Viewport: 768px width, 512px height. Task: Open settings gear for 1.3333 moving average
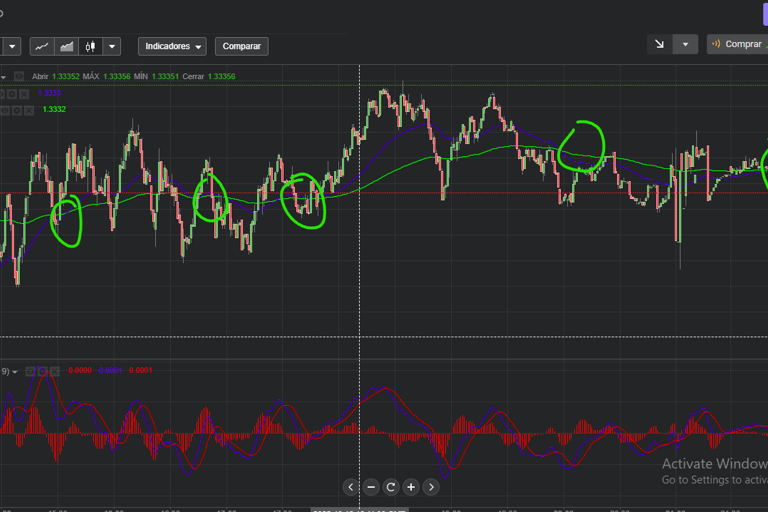[12, 94]
